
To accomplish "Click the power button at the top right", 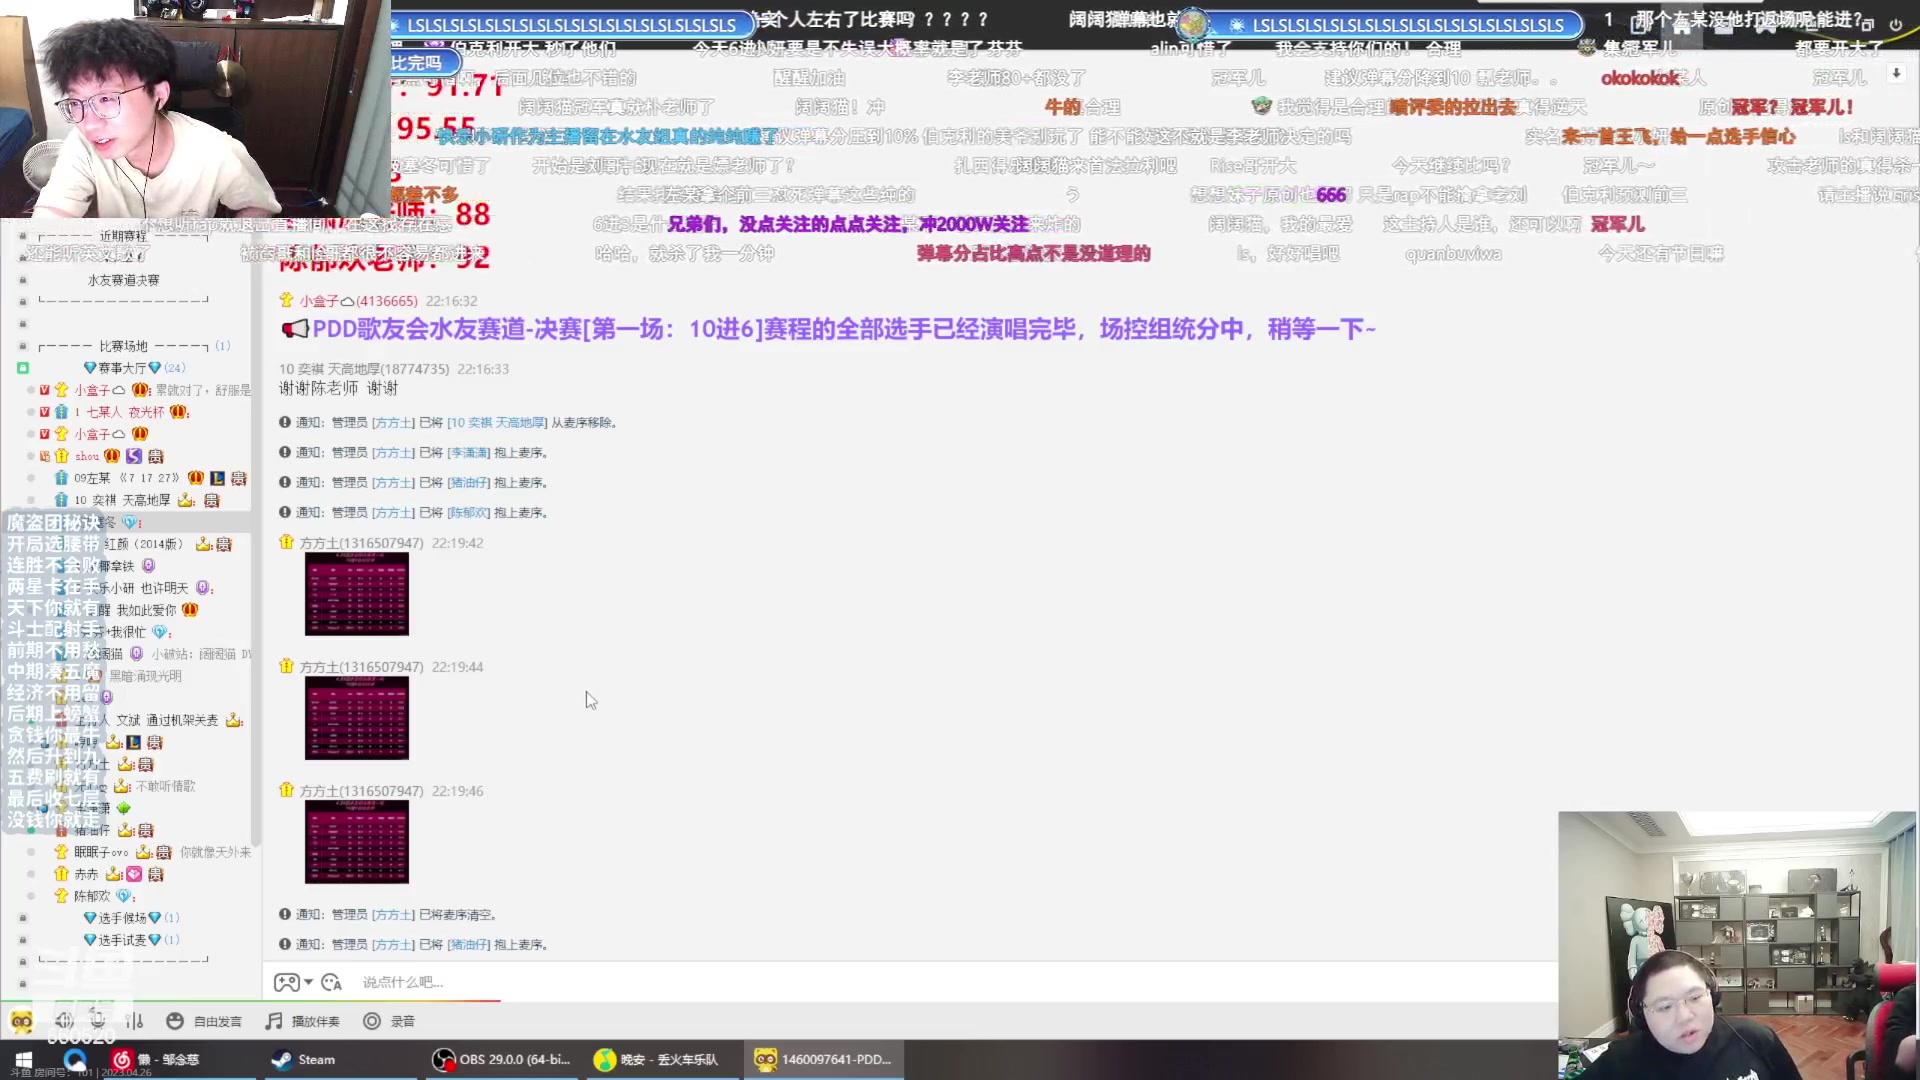I will point(1893,25).
